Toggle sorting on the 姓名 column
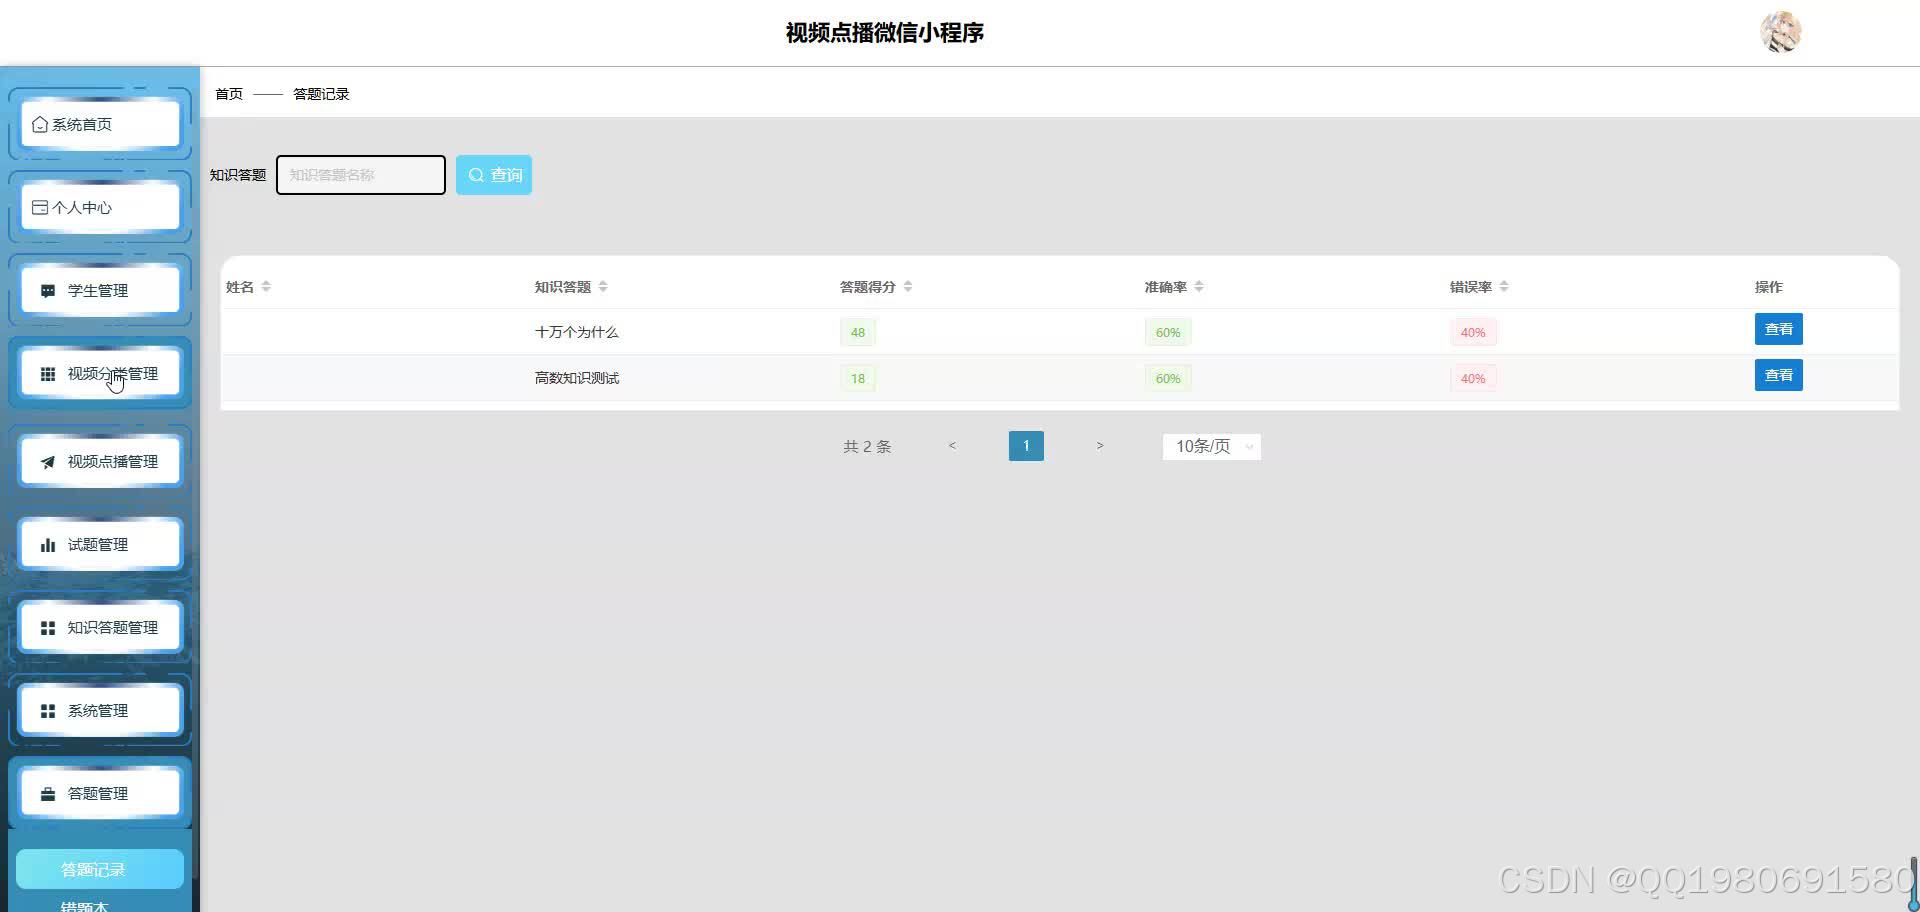1920x912 pixels. point(265,286)
